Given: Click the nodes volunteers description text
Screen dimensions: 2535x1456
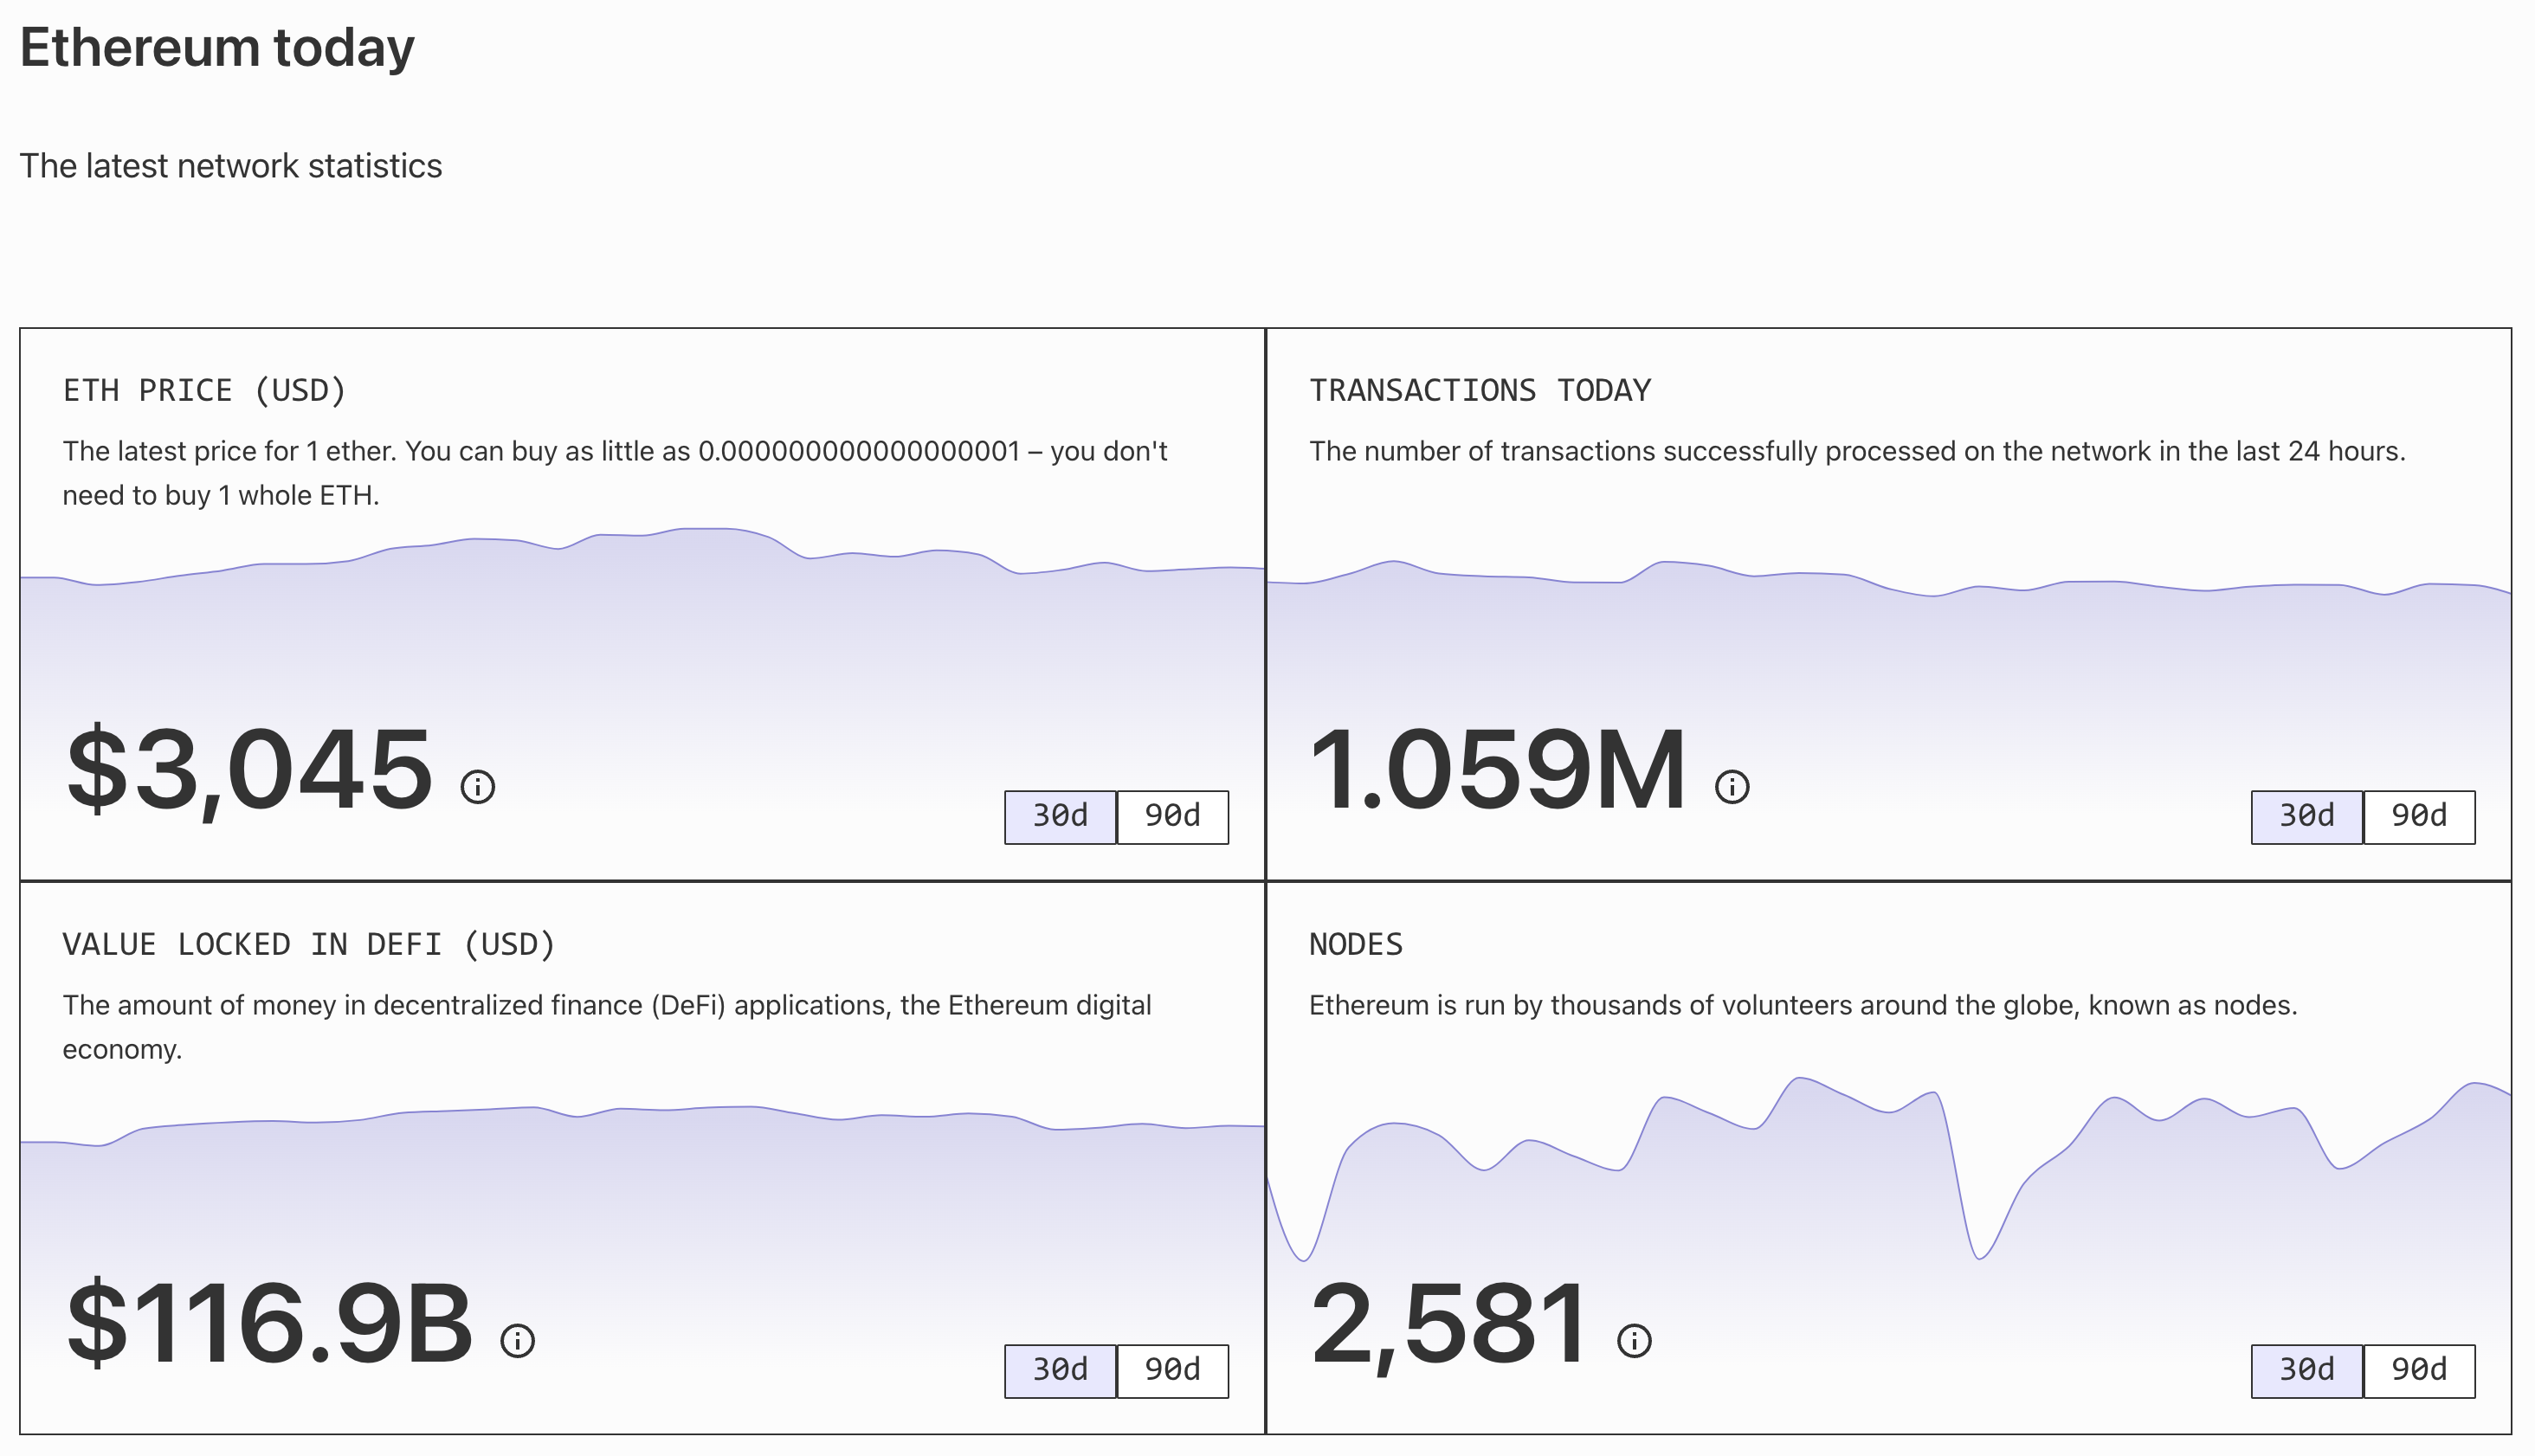Looking at the screenshot, I should pyautogui.click(x=1803, y=1005).
